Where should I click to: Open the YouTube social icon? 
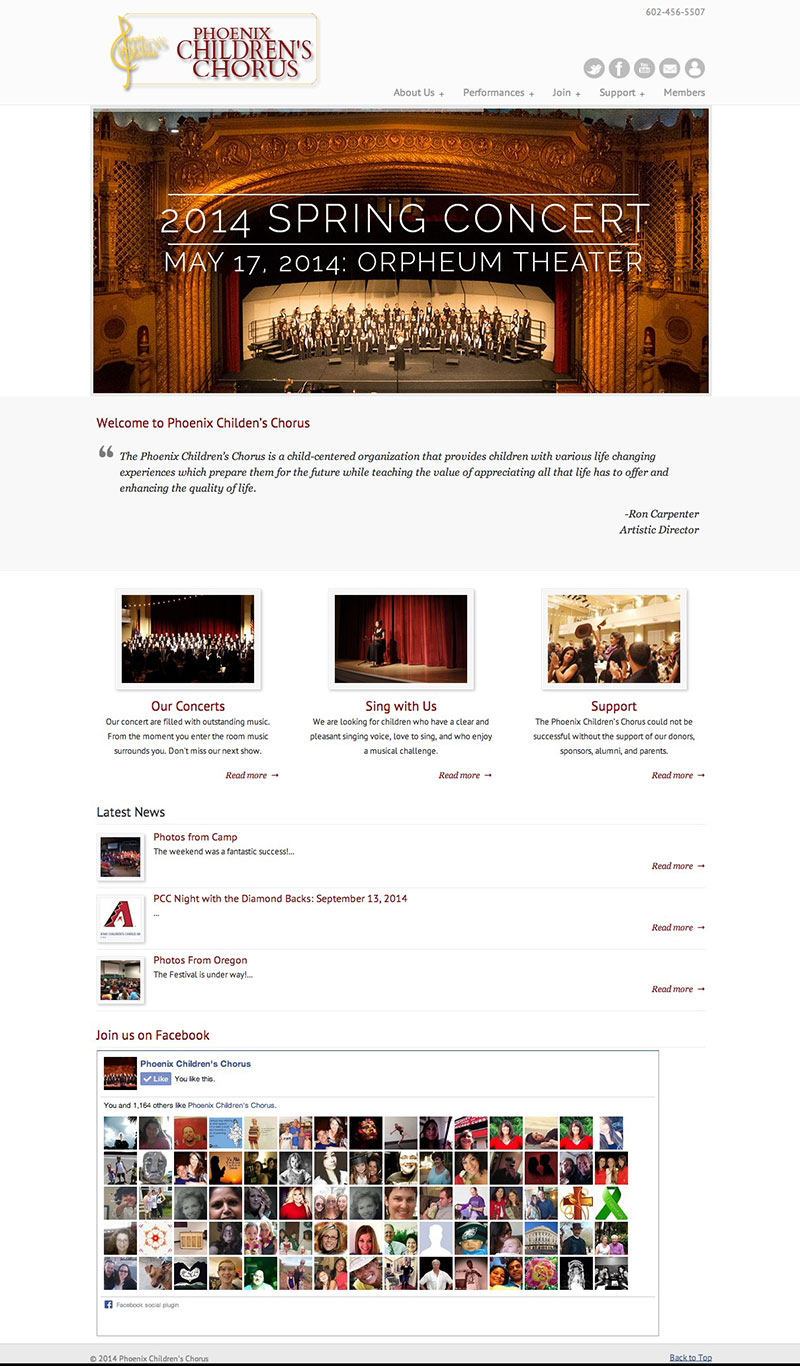645,68
